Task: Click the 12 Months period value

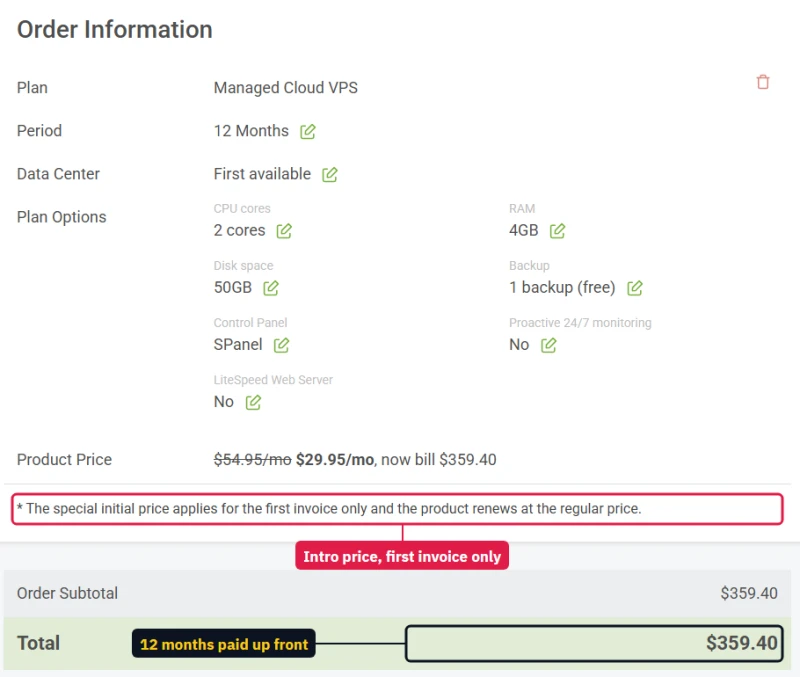Action: click(x=251, y=131)
